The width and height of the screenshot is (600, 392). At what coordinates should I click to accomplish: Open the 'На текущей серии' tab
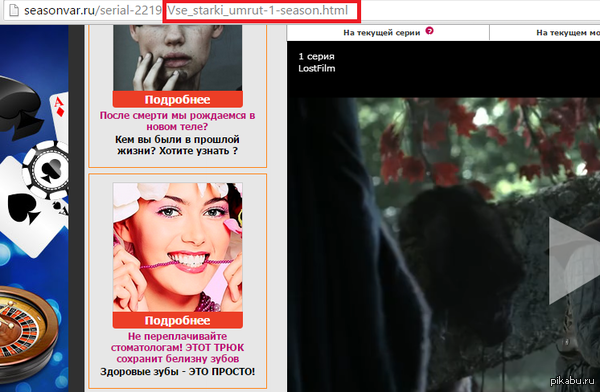388,33
